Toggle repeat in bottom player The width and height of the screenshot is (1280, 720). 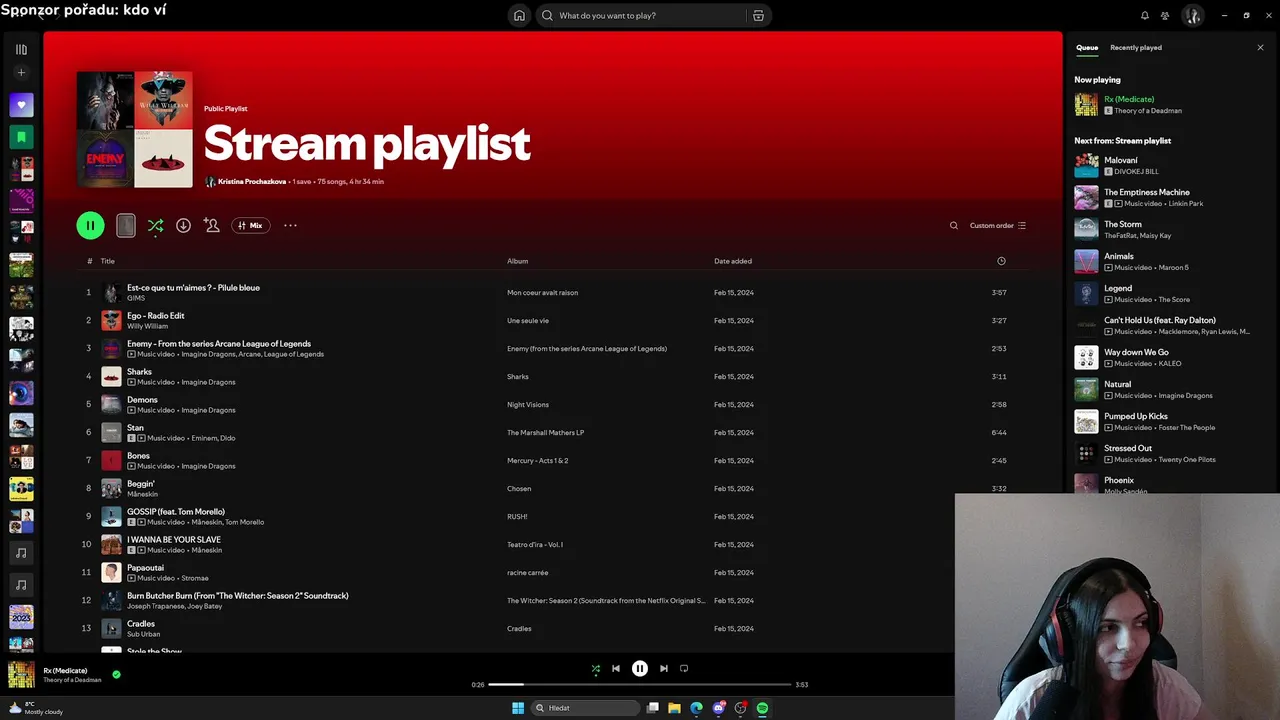pos(684,669)
